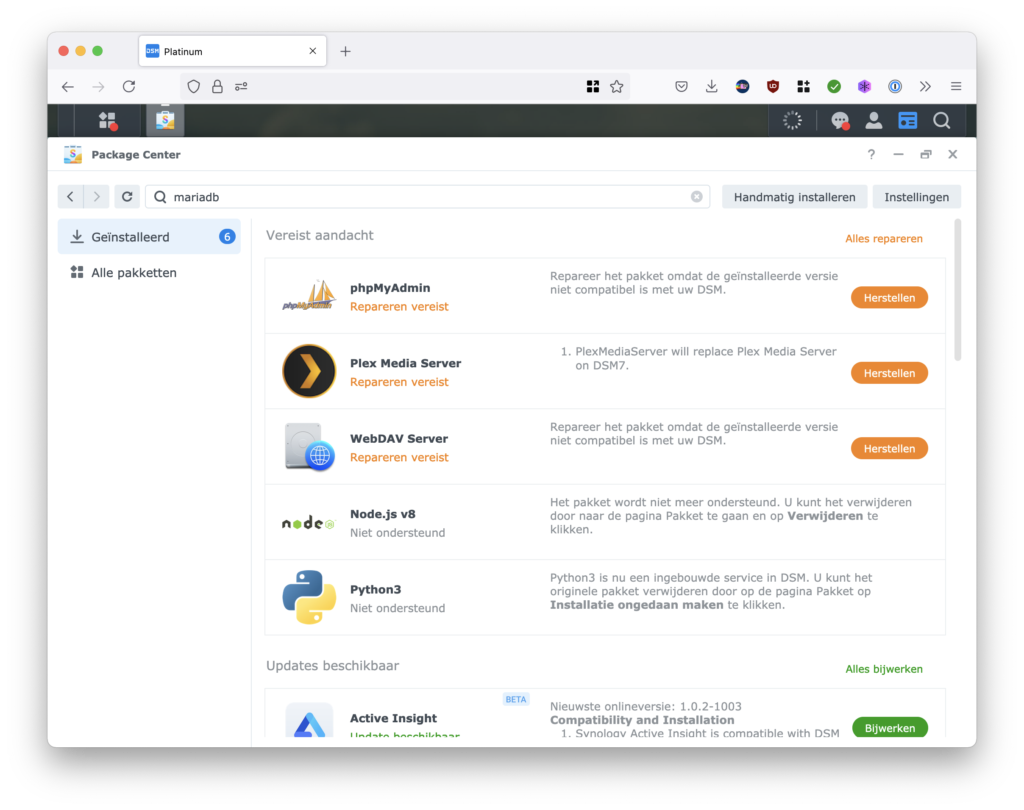The width and height of the screenshot is (1024, 810).
Task: Open a new browser tab
Action: point(345,51)
